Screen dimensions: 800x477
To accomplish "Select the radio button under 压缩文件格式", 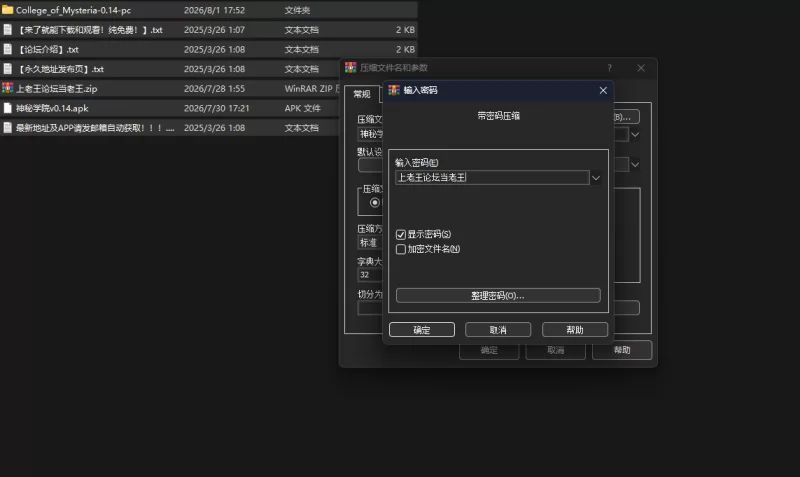I will (375, 203).
